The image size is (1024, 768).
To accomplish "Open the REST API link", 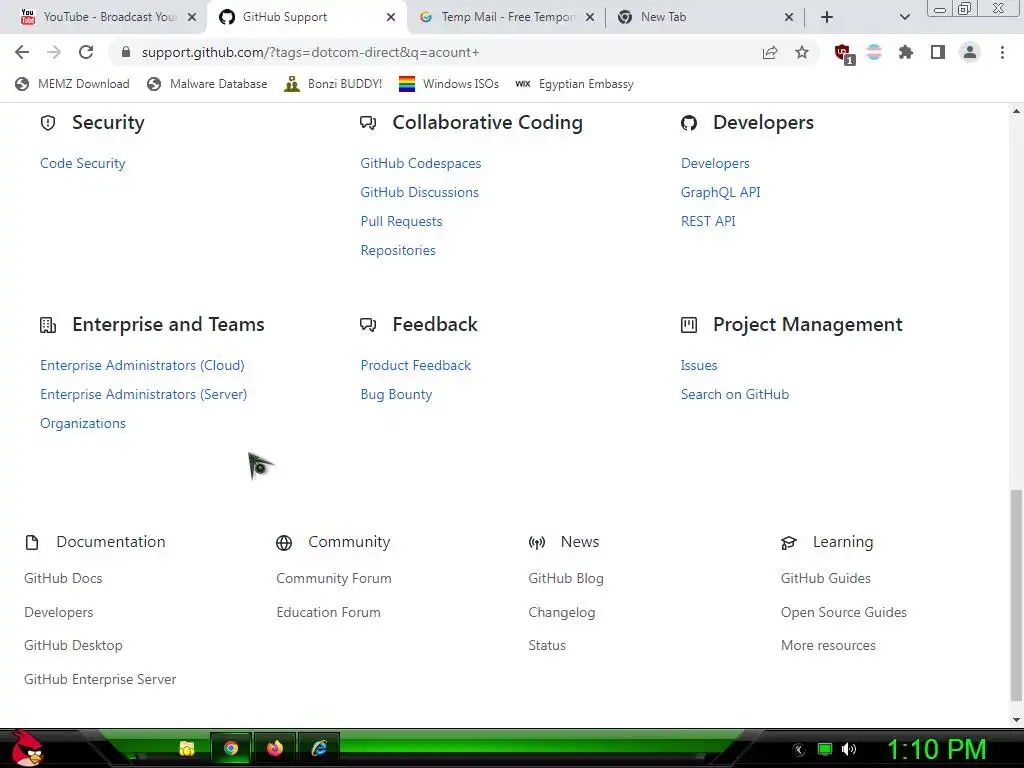I will (x=708, y=221).
